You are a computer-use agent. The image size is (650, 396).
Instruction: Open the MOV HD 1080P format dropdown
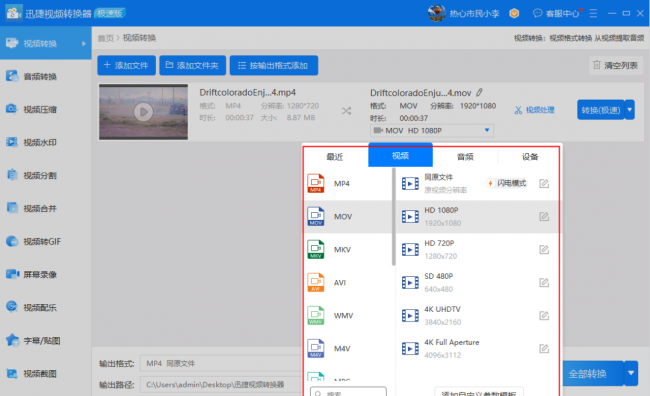[x=432, y=131]
